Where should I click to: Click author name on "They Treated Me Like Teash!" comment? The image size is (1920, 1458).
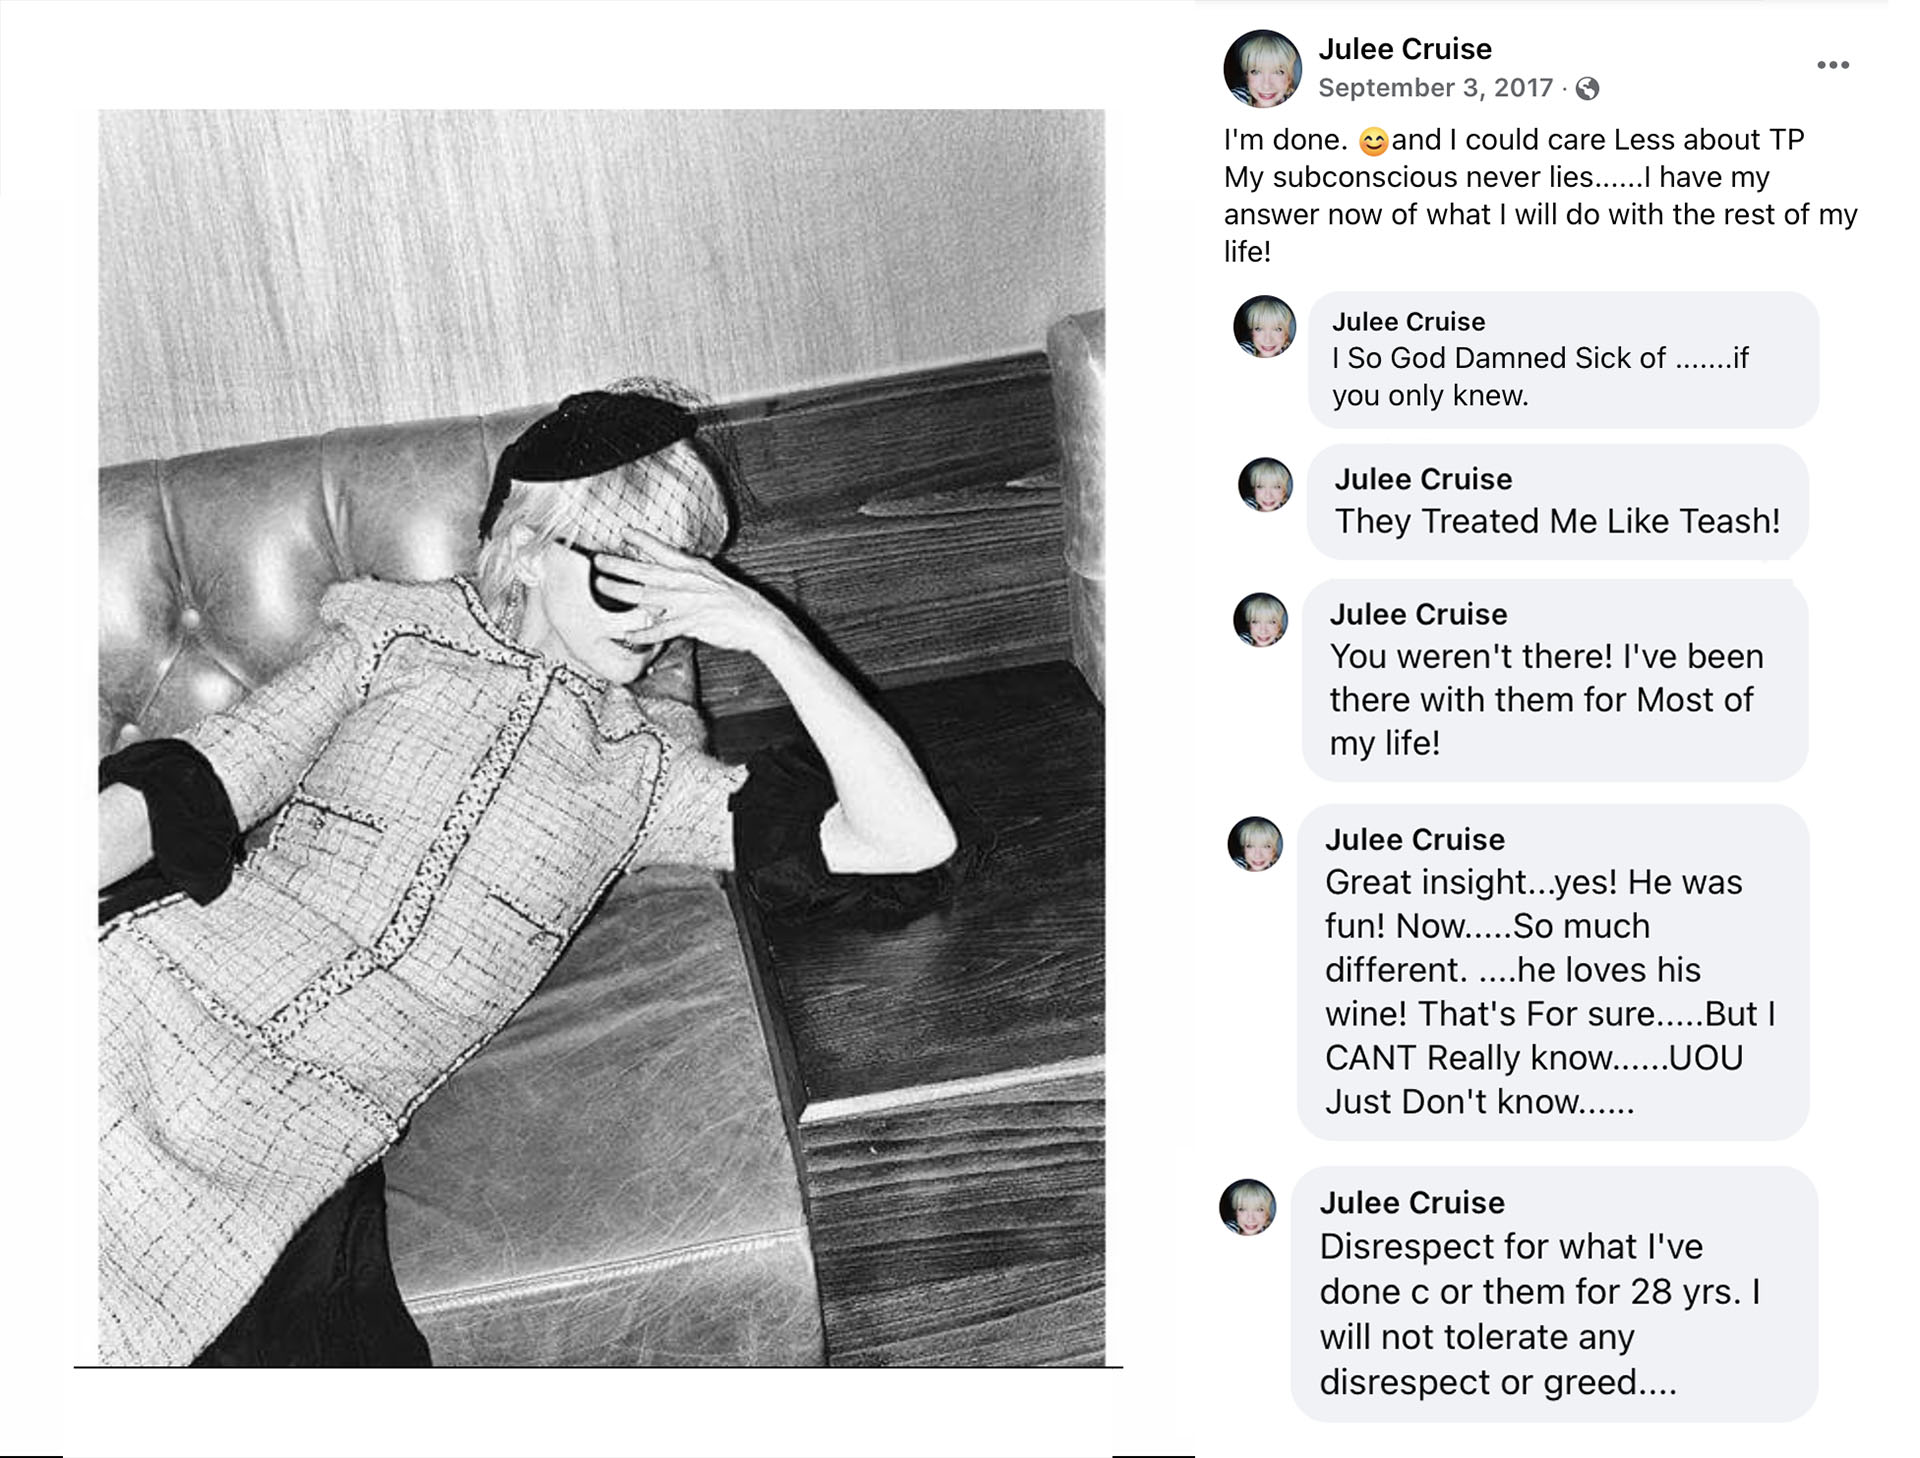point(1423,479)
